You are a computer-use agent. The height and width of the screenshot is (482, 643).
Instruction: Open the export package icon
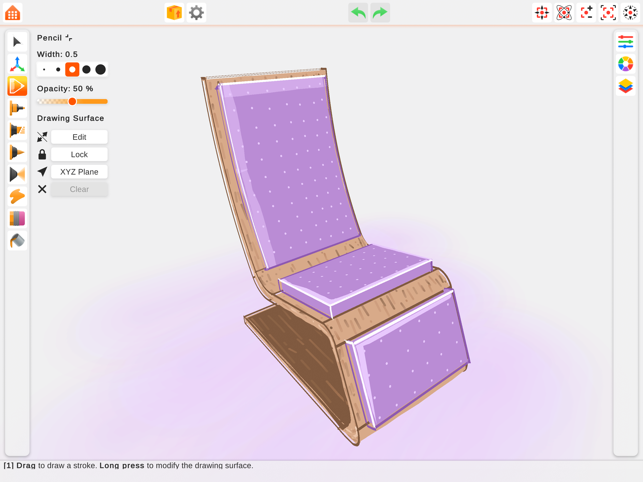tap(174, 13)
